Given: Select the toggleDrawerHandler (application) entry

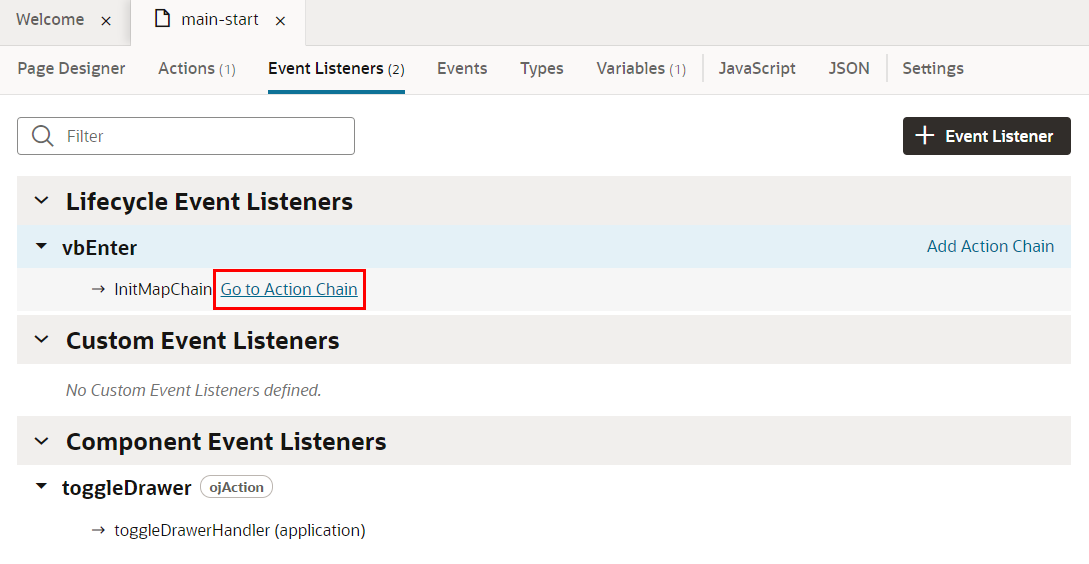Looking at the screenshot, I should (x=240, y=530).
